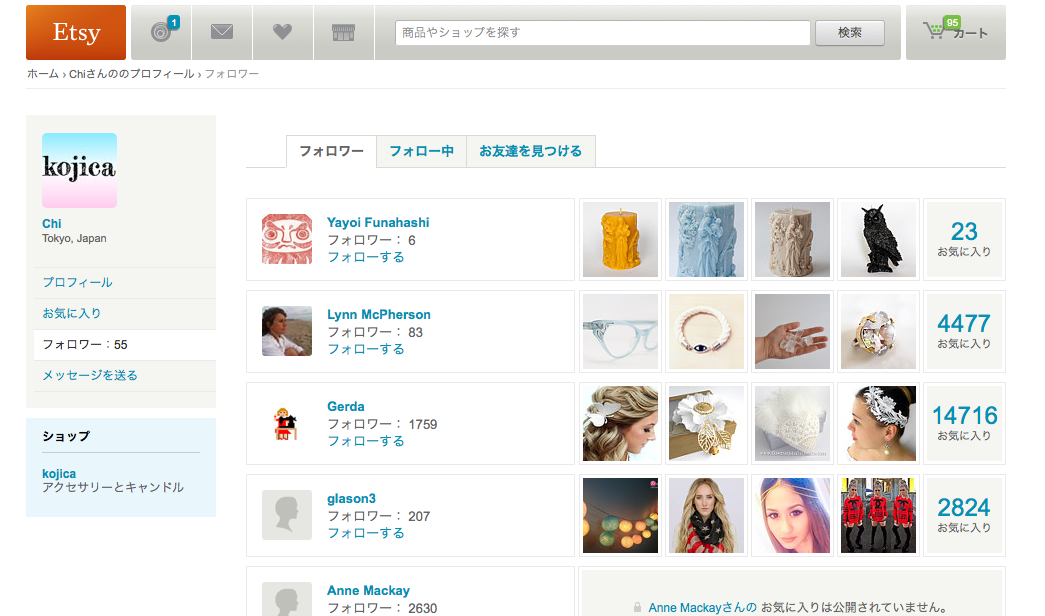Open the blue cat-eye glasses thumbnail
The height and width of the screenshot is (616, 1045).
click(x=620, y=331)
